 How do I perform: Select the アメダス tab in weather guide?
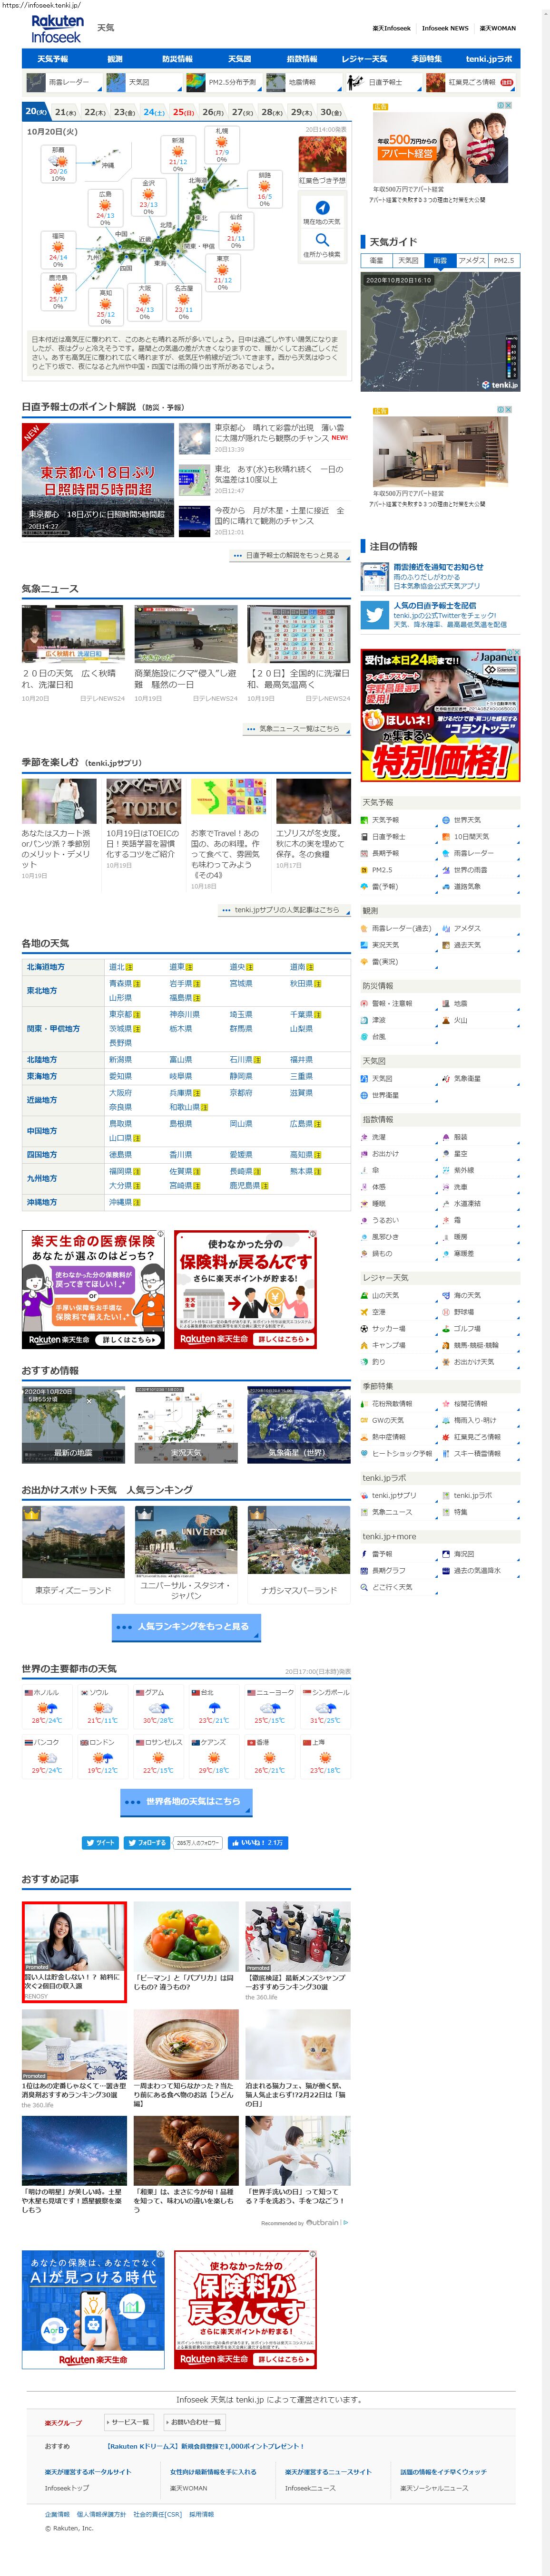click(471, 260)
